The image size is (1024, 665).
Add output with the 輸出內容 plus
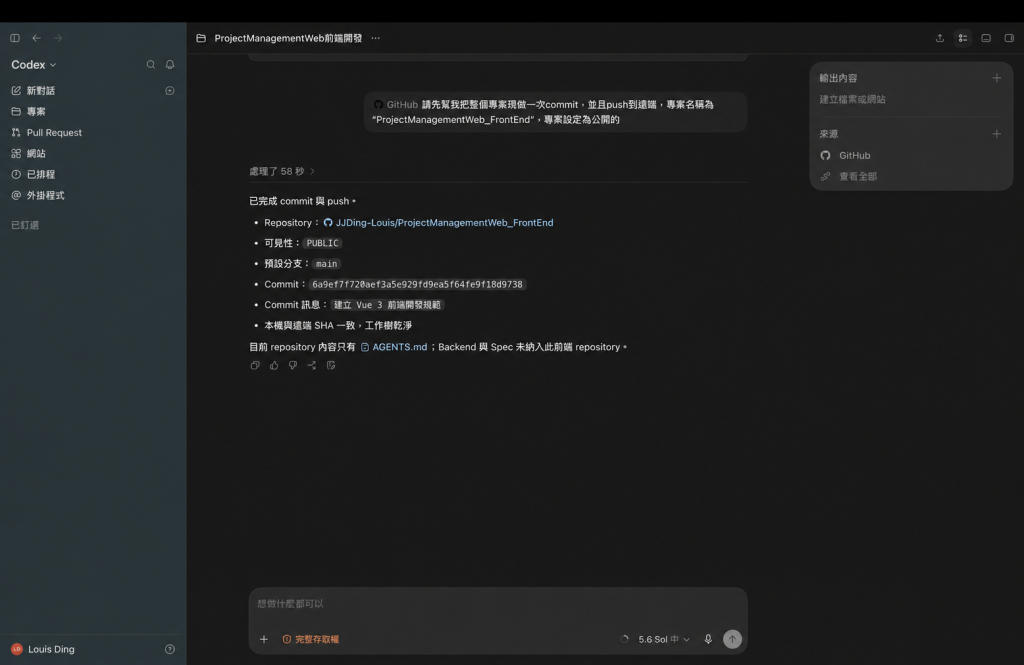click(x=997, y=78)
